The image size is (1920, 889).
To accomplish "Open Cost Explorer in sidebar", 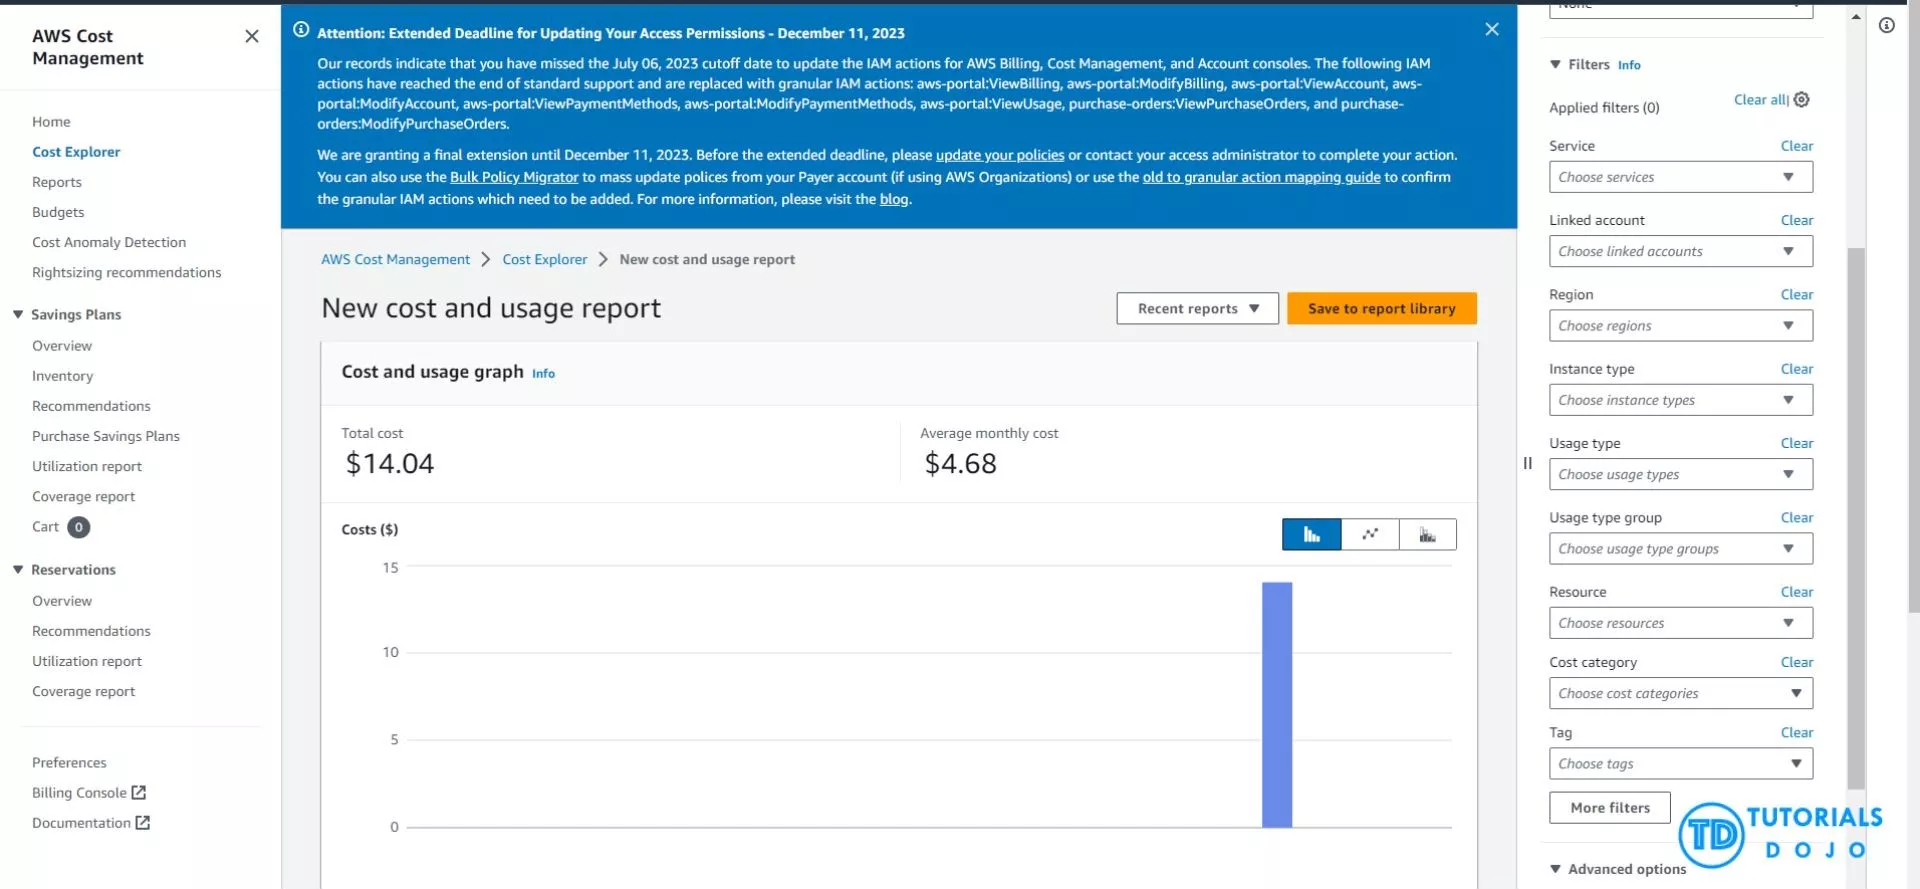I will tap(76, 152).
